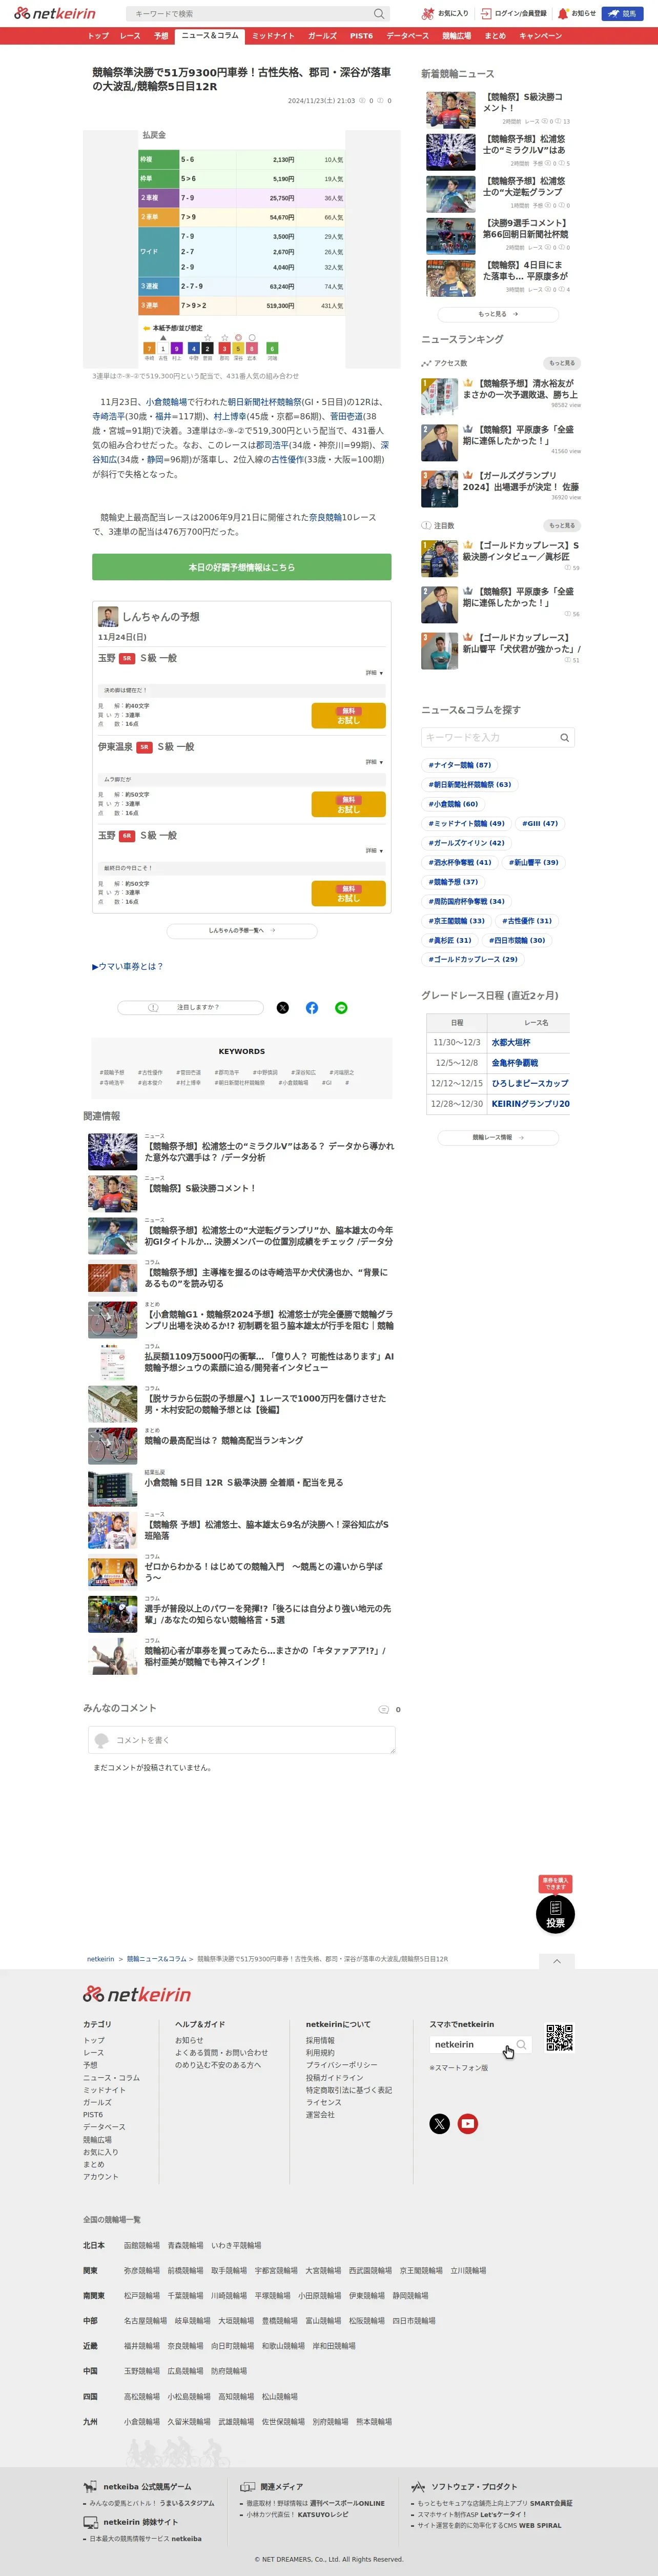Expand ▶ウマい車券とは？

click(127, 966)
